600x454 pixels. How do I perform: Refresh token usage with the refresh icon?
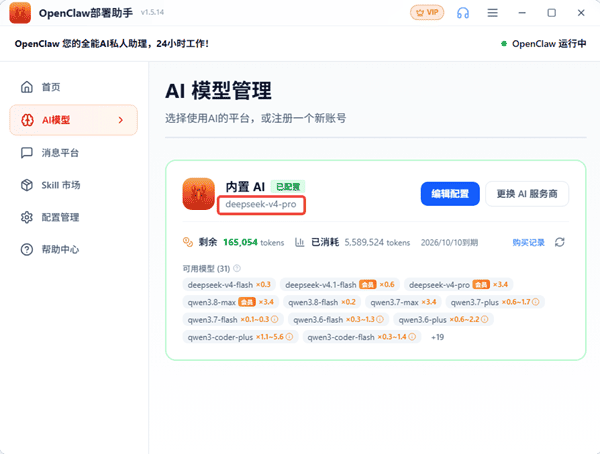point(559,242)
